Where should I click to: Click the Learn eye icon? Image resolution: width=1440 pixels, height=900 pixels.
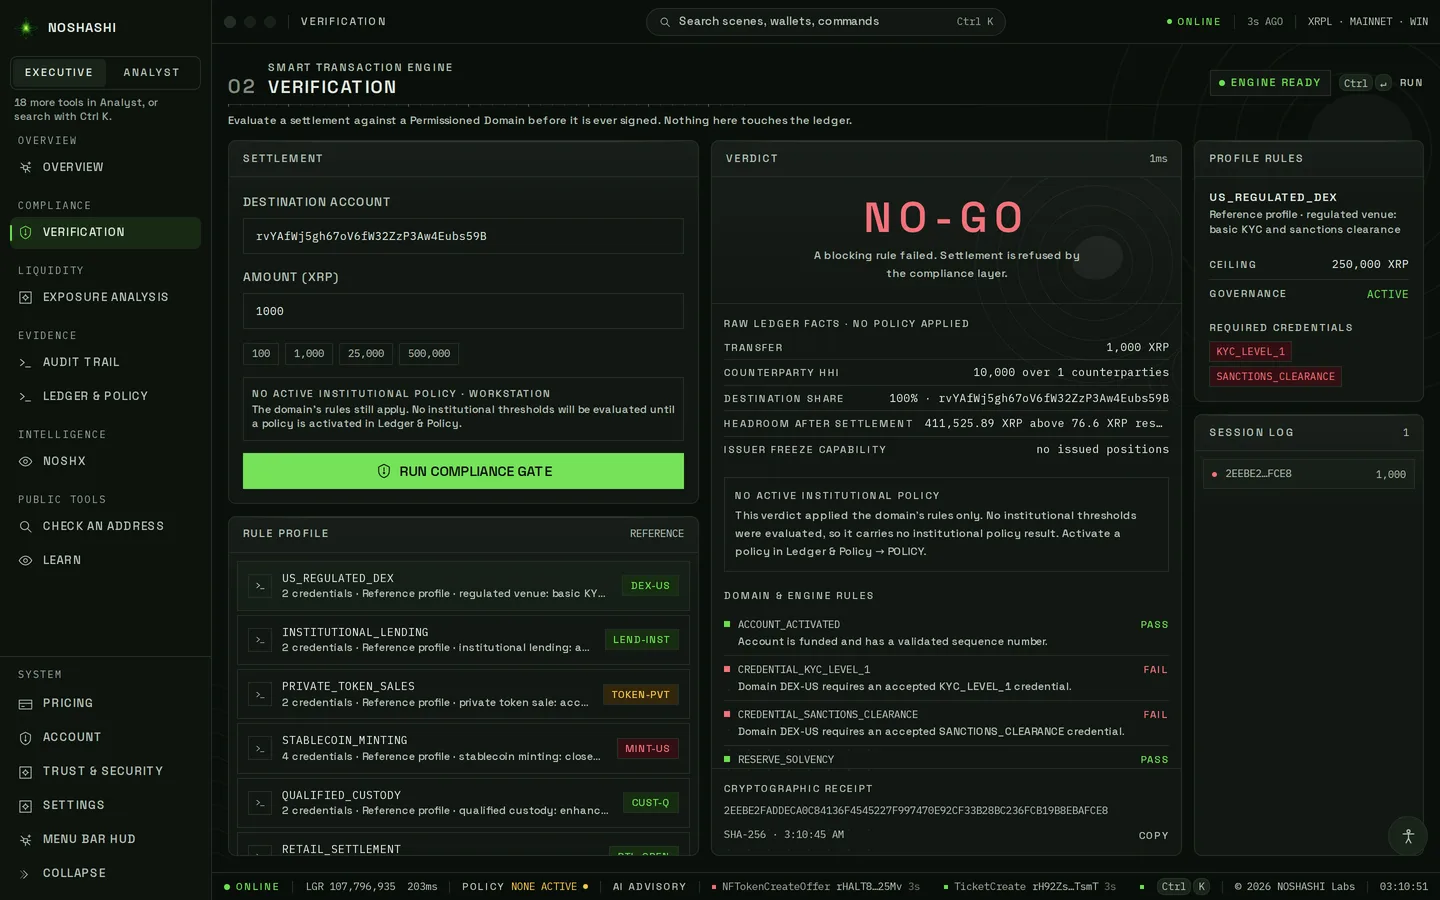pyautogui.click(x=26, y=560)
